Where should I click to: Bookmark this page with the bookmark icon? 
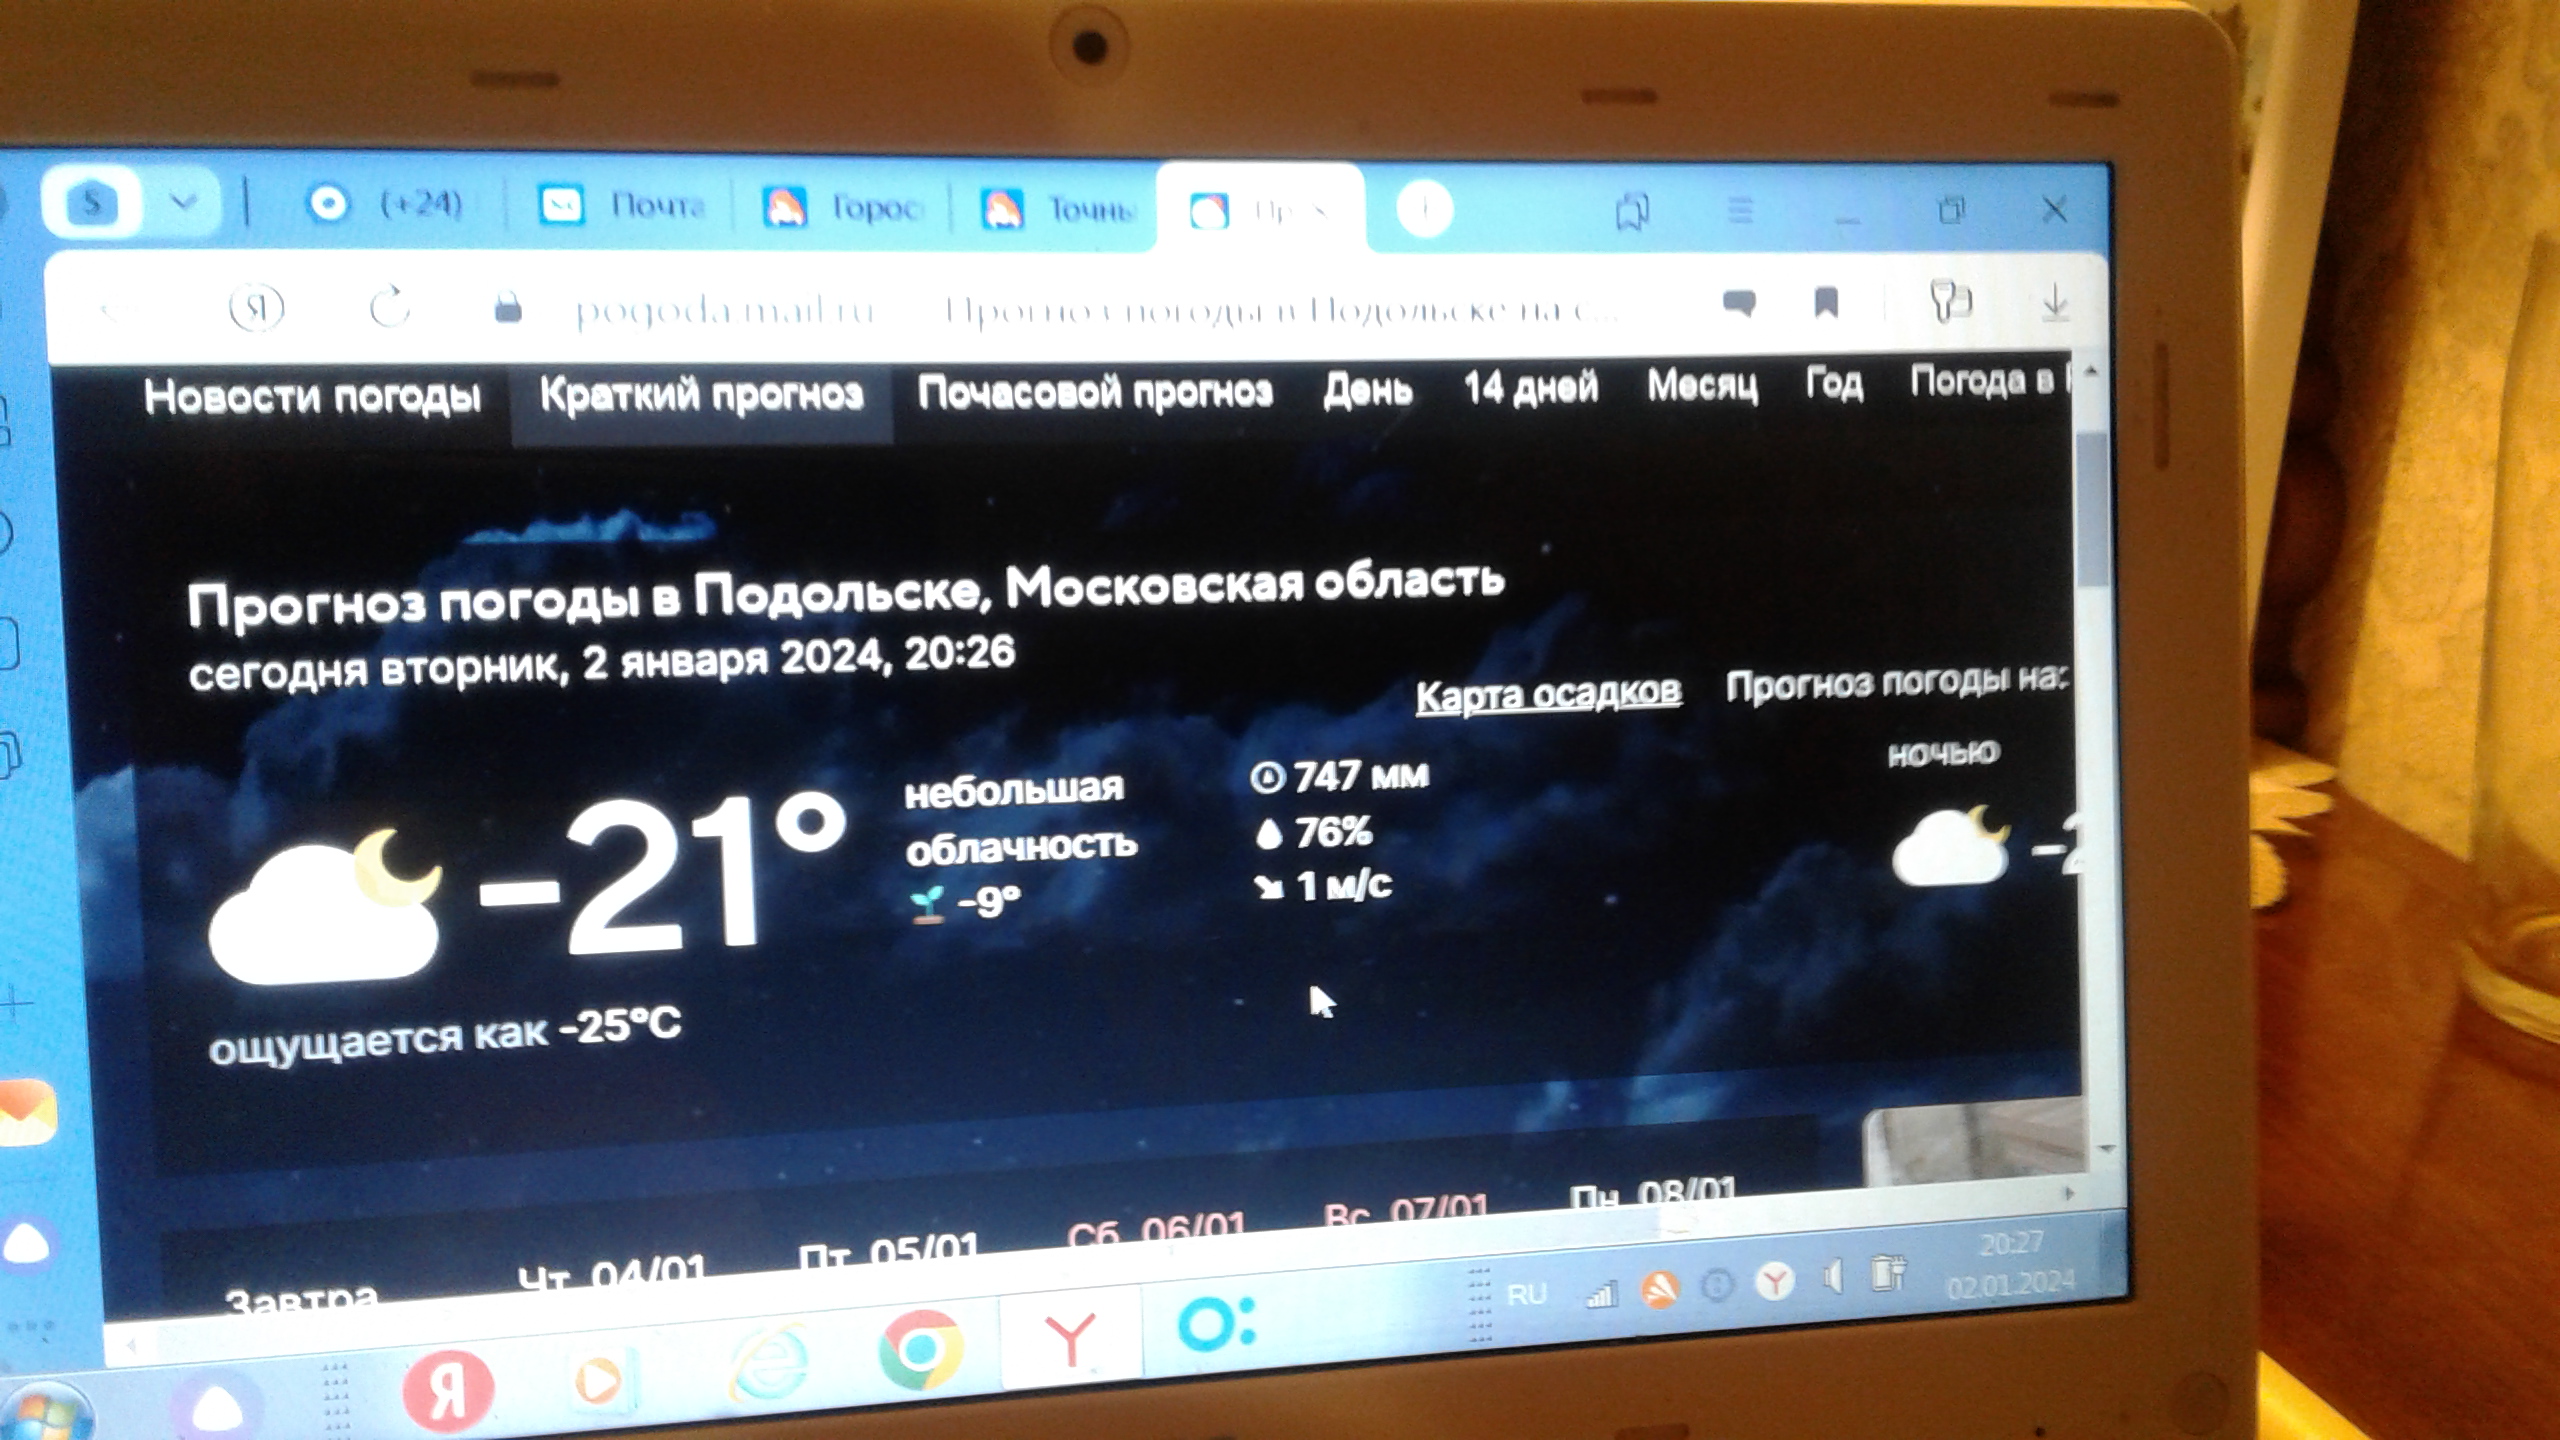tap(1826, 302)
